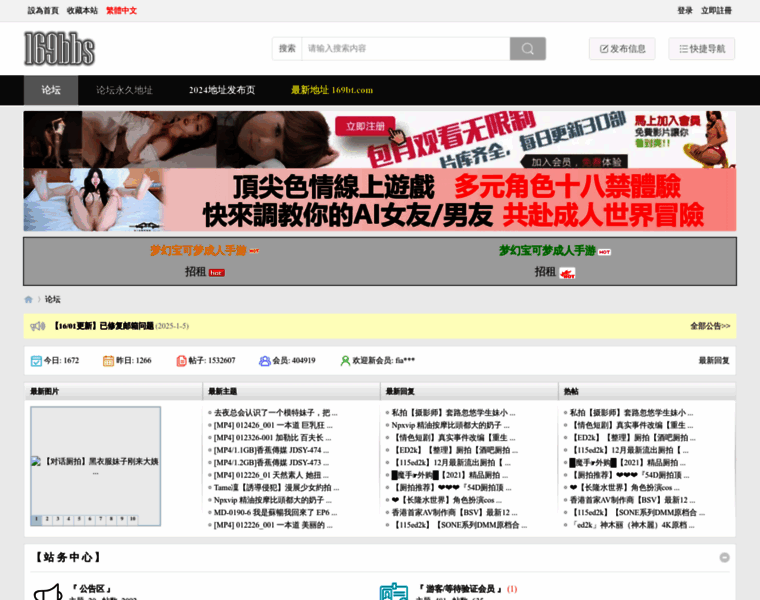Viewport: 760px width, 600px height.
Task: Select slide number 10 in image carousel
Action: 132,520
